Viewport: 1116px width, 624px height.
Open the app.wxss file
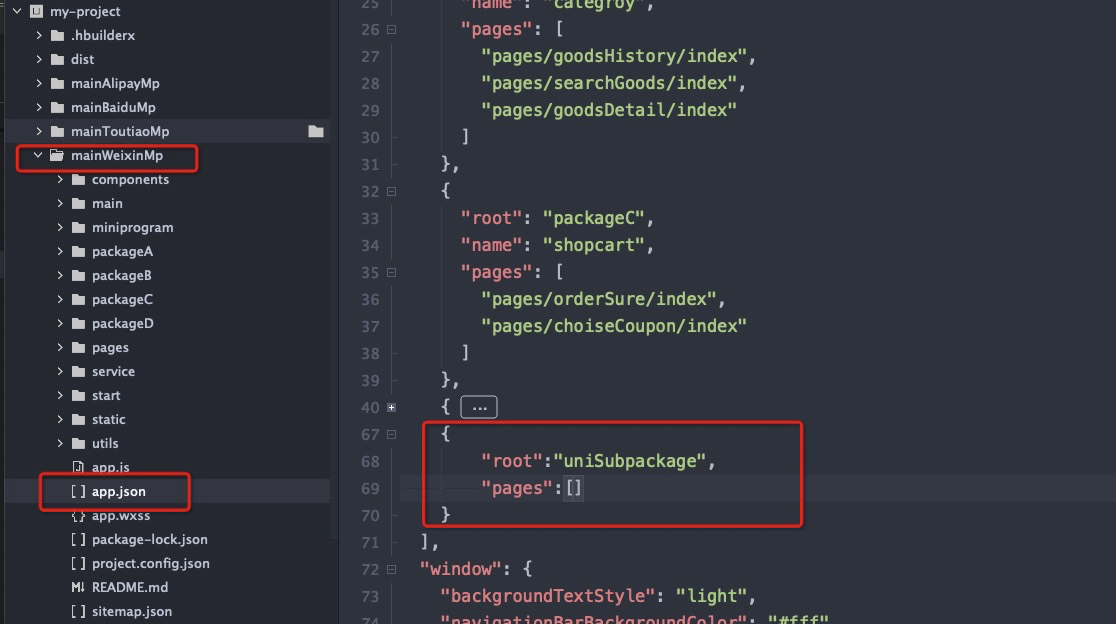click(x=121, y=515)
